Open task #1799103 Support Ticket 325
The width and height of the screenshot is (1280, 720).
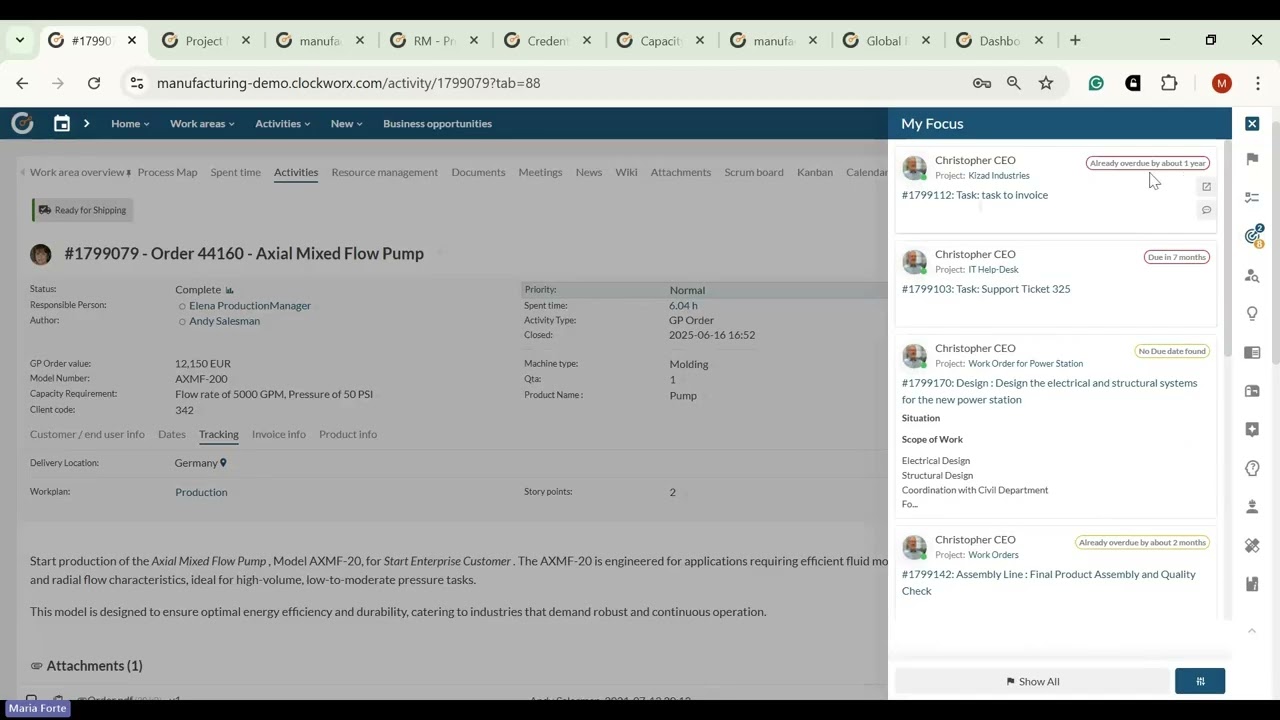[986, 289]
